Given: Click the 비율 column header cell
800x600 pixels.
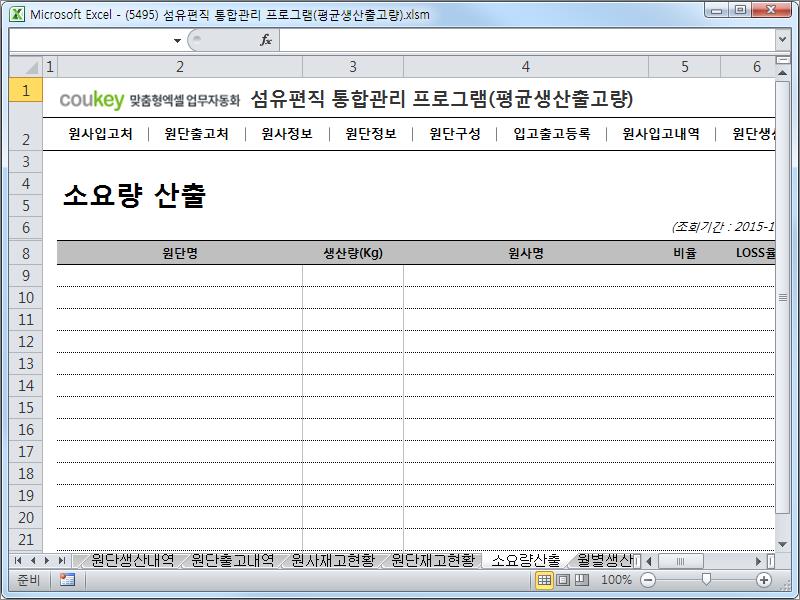Looking at the screenshot, I should pyautogui.click(x=685, y=253).
